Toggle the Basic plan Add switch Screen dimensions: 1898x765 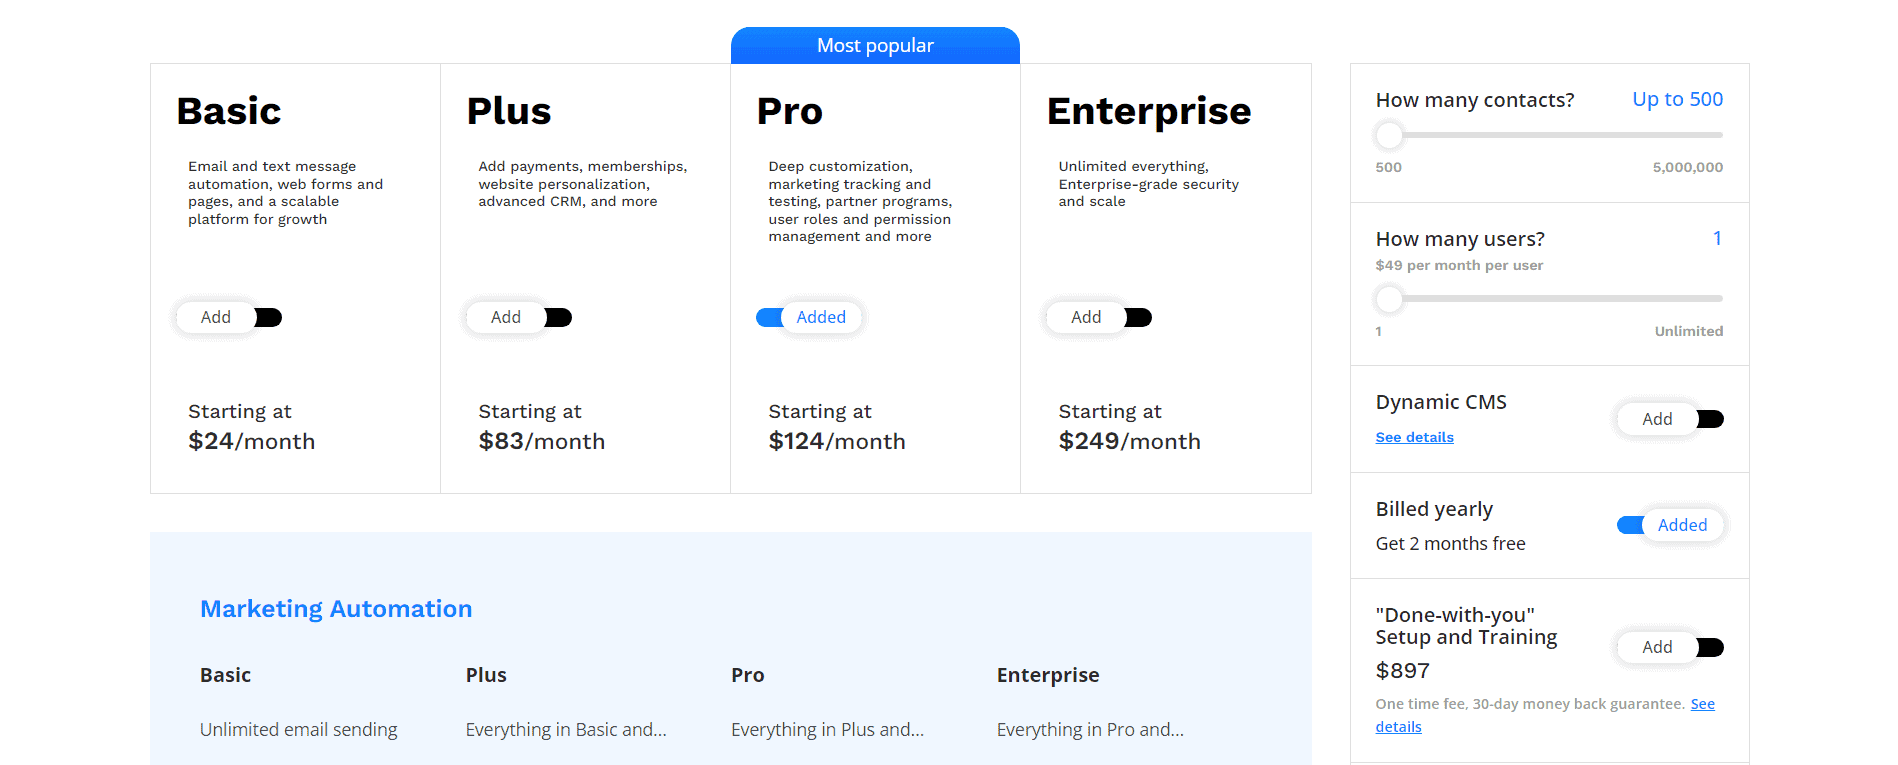point(229,317)
